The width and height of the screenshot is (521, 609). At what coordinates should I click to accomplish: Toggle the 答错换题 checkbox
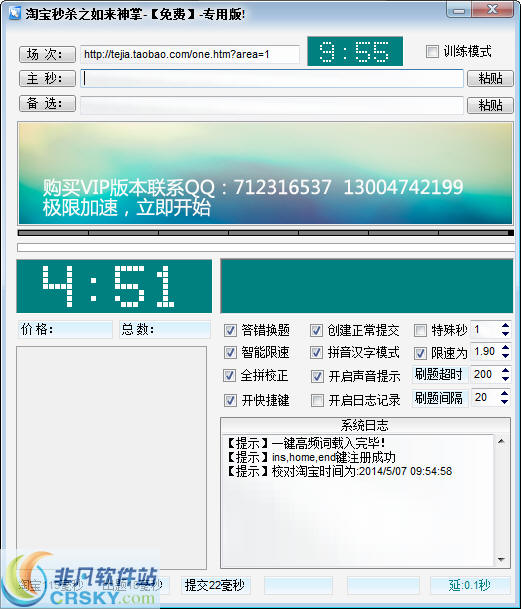pos(230,331)
